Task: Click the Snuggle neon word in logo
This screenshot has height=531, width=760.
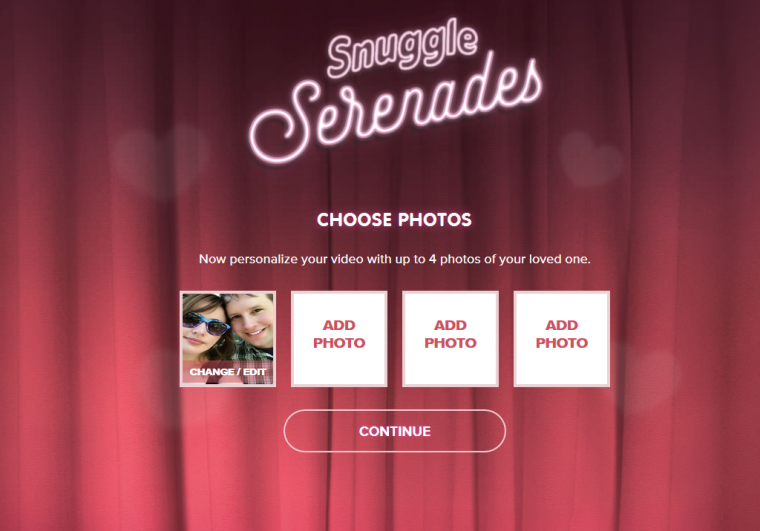Action: pyautogui.click(x=402, y=48)
